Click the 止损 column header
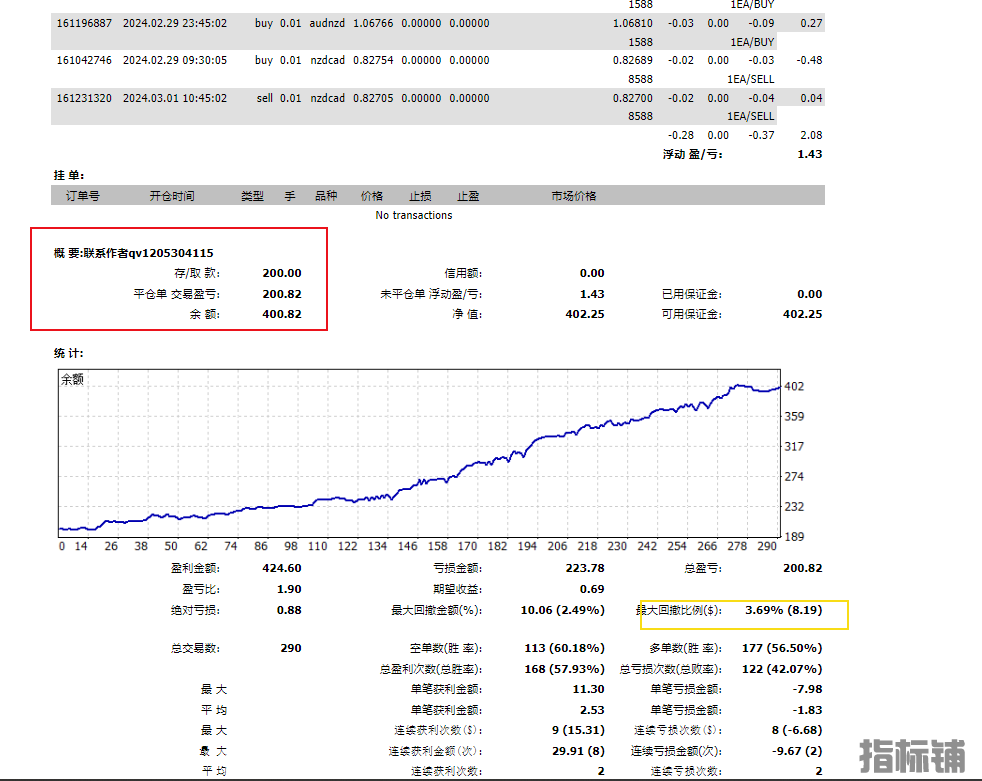The image size is (982, 781). point(420,196)
